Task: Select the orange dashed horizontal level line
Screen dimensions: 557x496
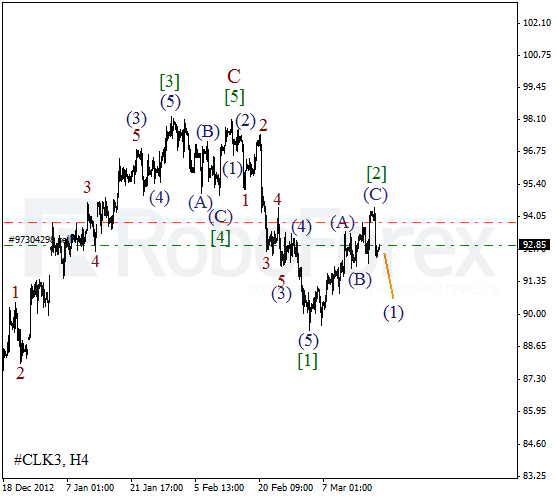Action: (259, 222)
